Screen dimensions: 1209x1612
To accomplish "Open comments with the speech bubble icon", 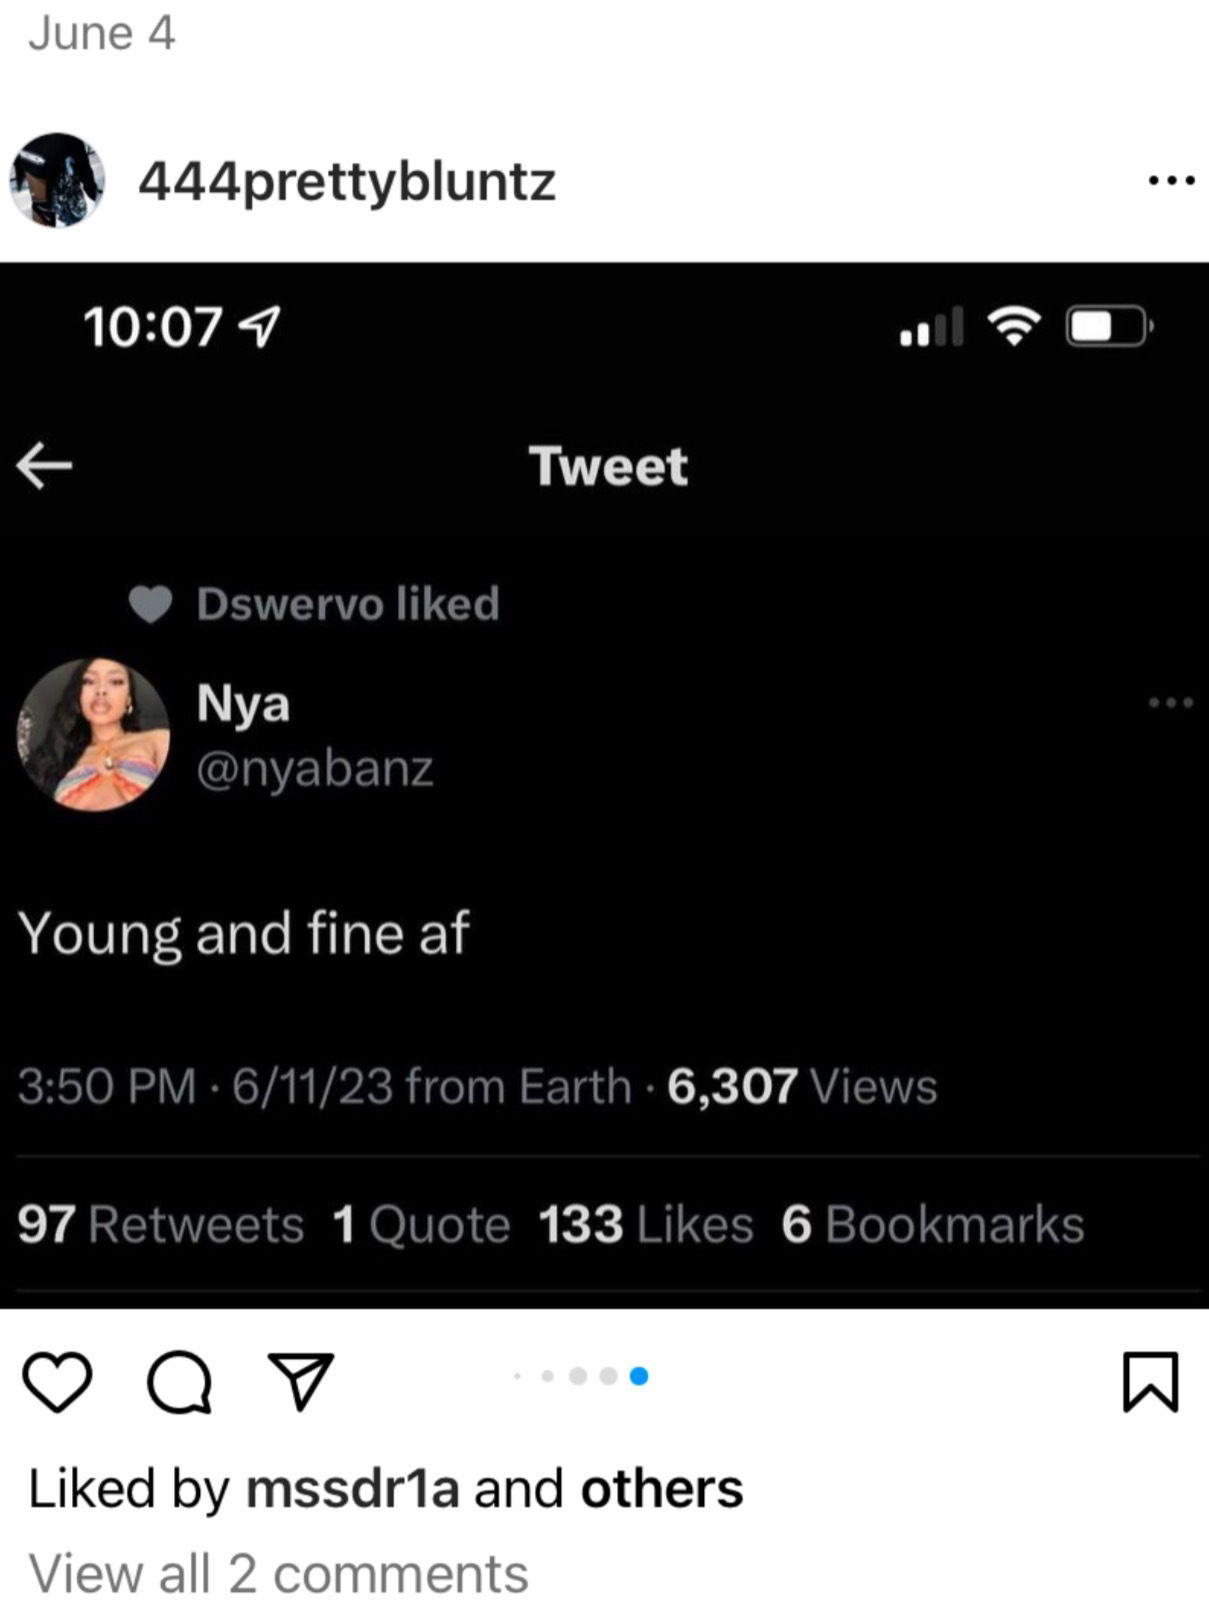I will click(x=179, y=1381).
